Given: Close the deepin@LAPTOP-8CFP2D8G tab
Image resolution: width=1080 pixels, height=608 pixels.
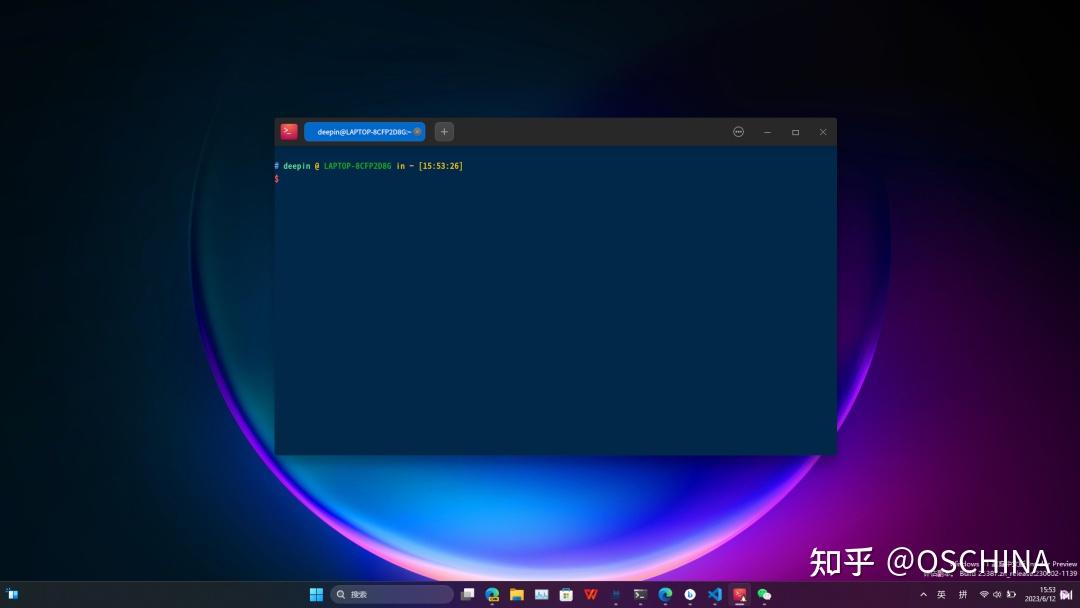Looking at the screenshot, I should 417,131.
